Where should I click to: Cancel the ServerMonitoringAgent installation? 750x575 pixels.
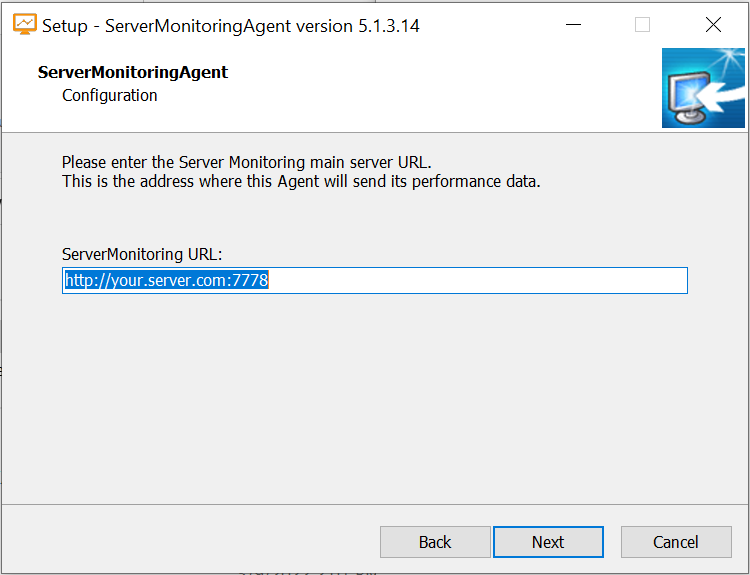tap(676, 542)
